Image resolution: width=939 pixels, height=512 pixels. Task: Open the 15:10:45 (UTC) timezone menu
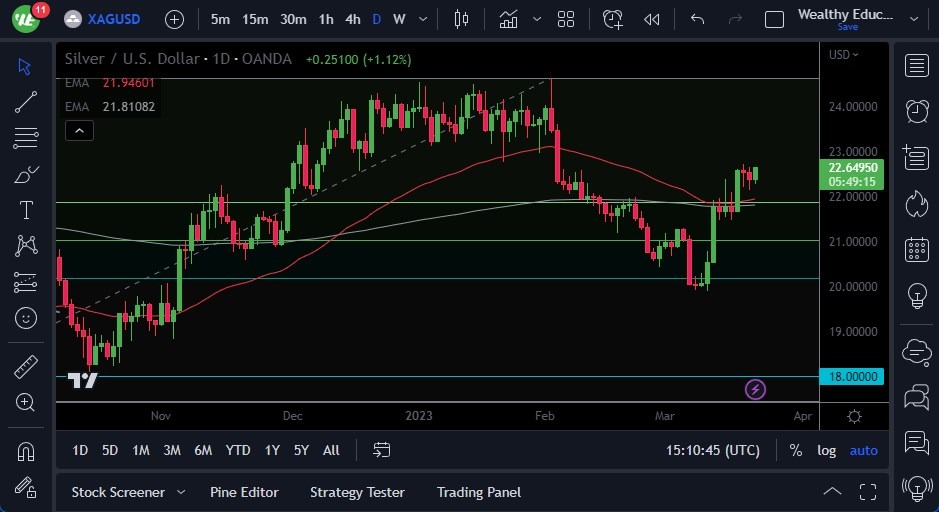point(713,450)
